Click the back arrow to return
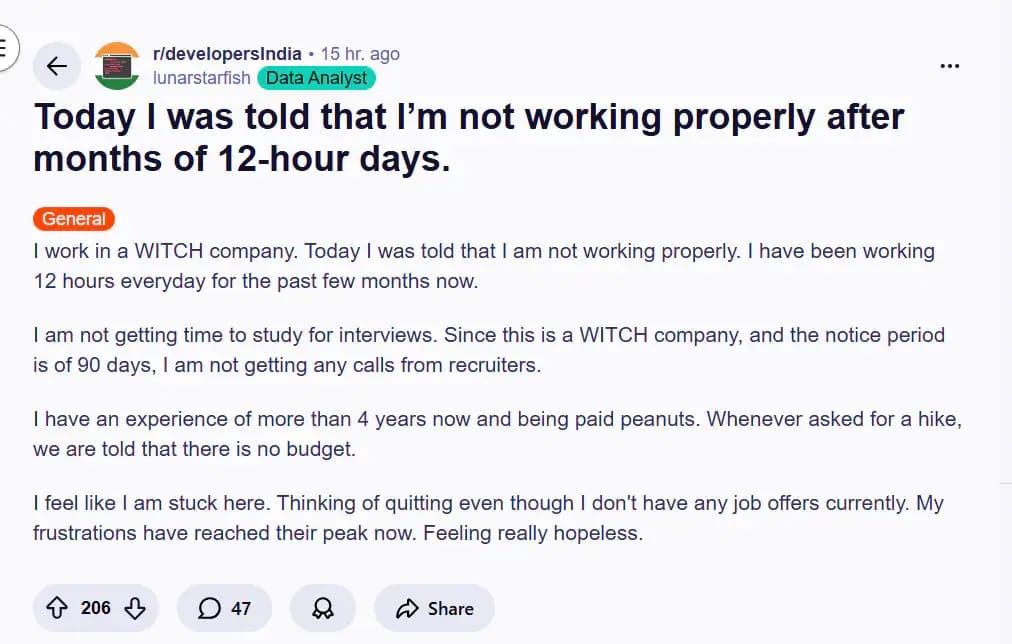The width and height of the screenshot is (1012, 644). coord(57,65)
